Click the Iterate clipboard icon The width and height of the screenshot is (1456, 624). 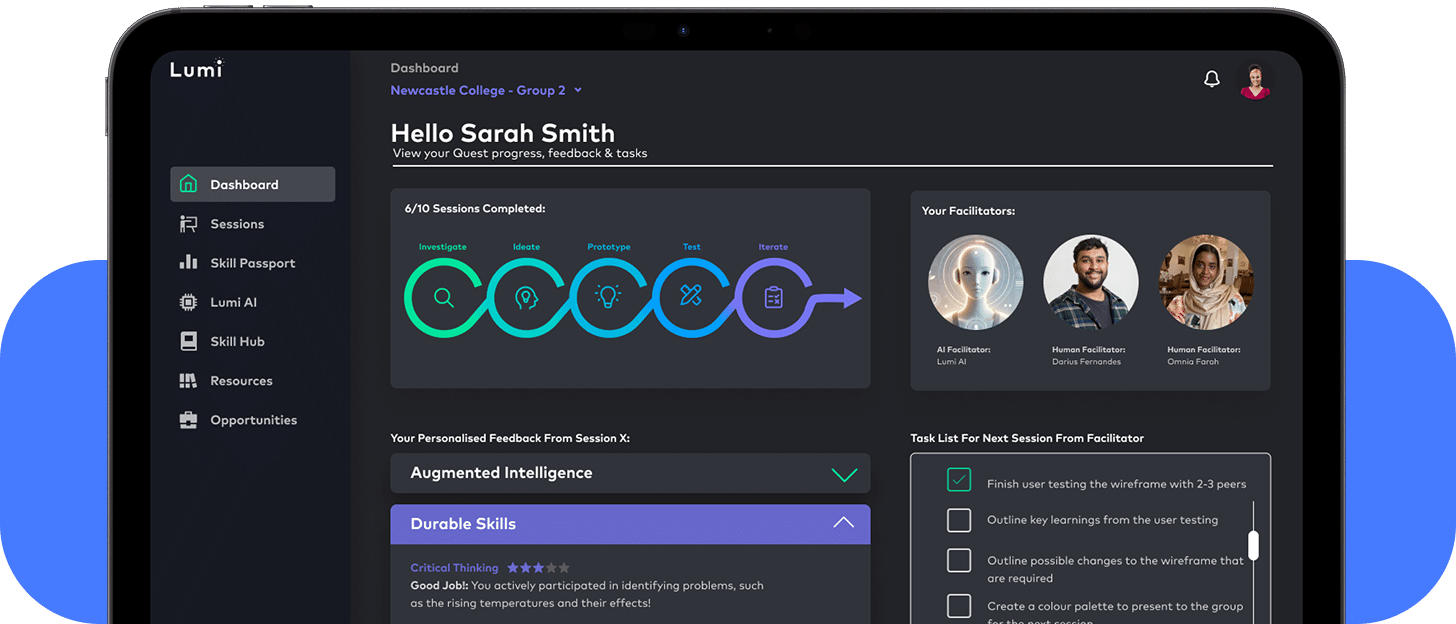click(773, 297)
